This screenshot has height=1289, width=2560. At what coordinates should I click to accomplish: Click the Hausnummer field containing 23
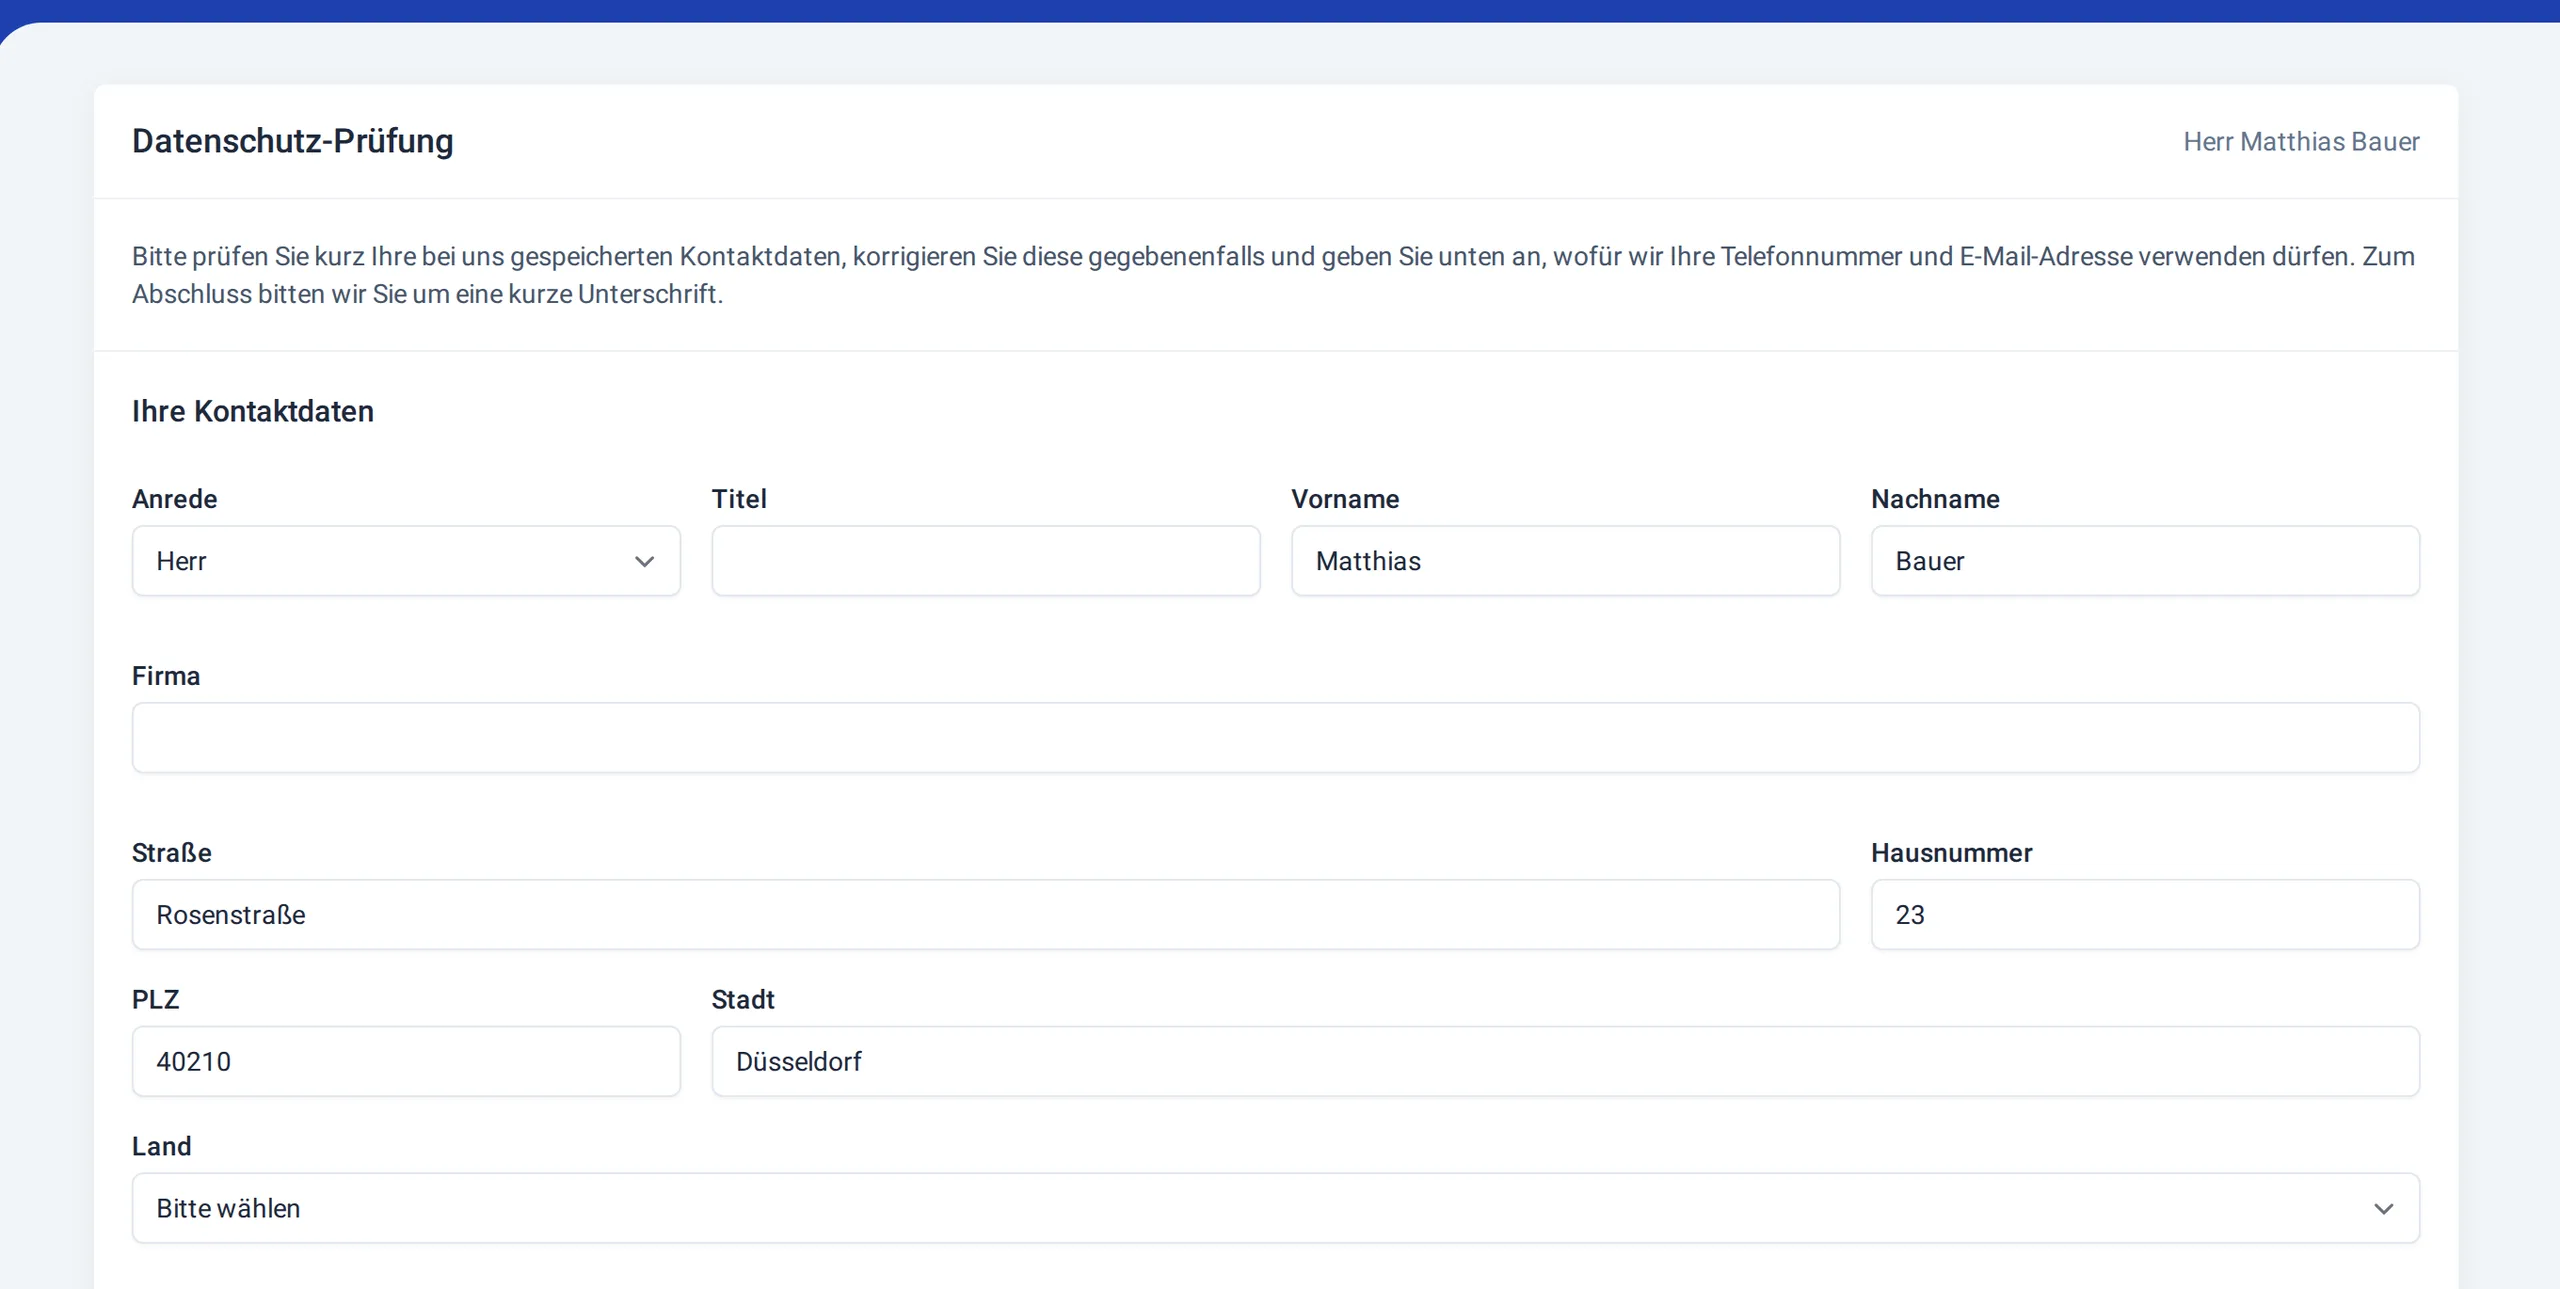pos(2145,915)
